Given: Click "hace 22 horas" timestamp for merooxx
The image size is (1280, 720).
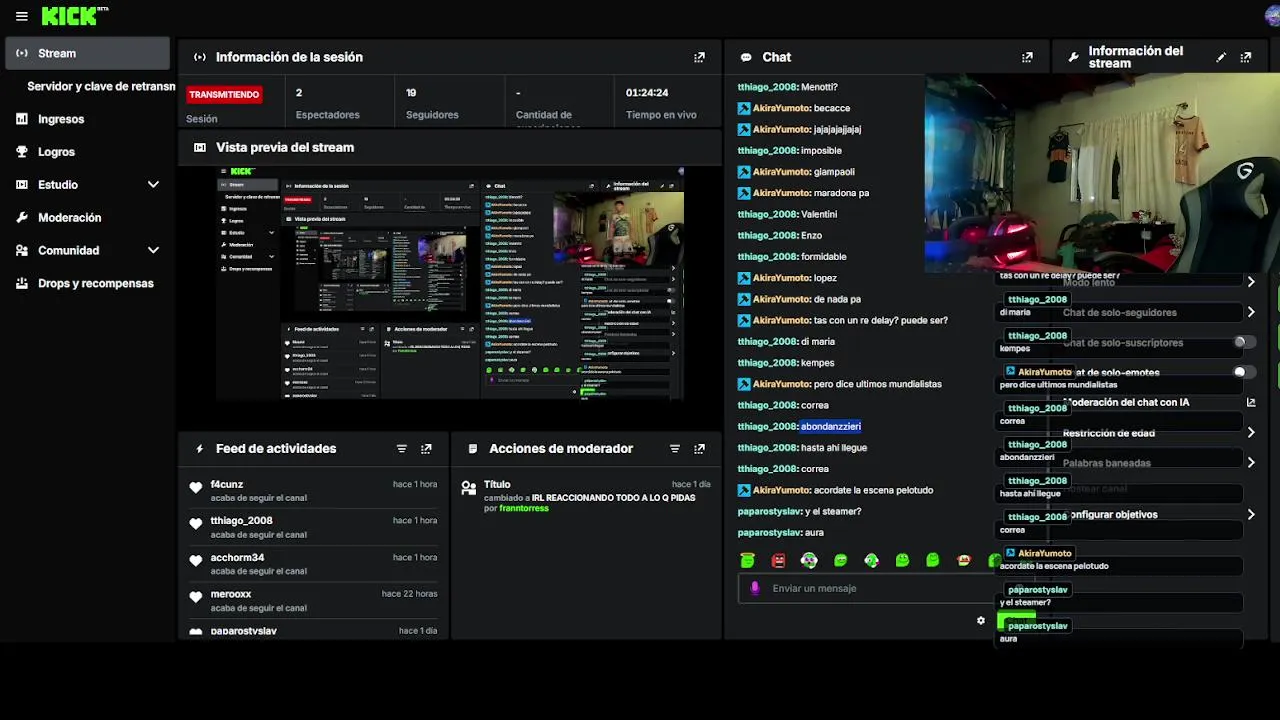Looking at the screenshot, I should [x=410, y=594].
